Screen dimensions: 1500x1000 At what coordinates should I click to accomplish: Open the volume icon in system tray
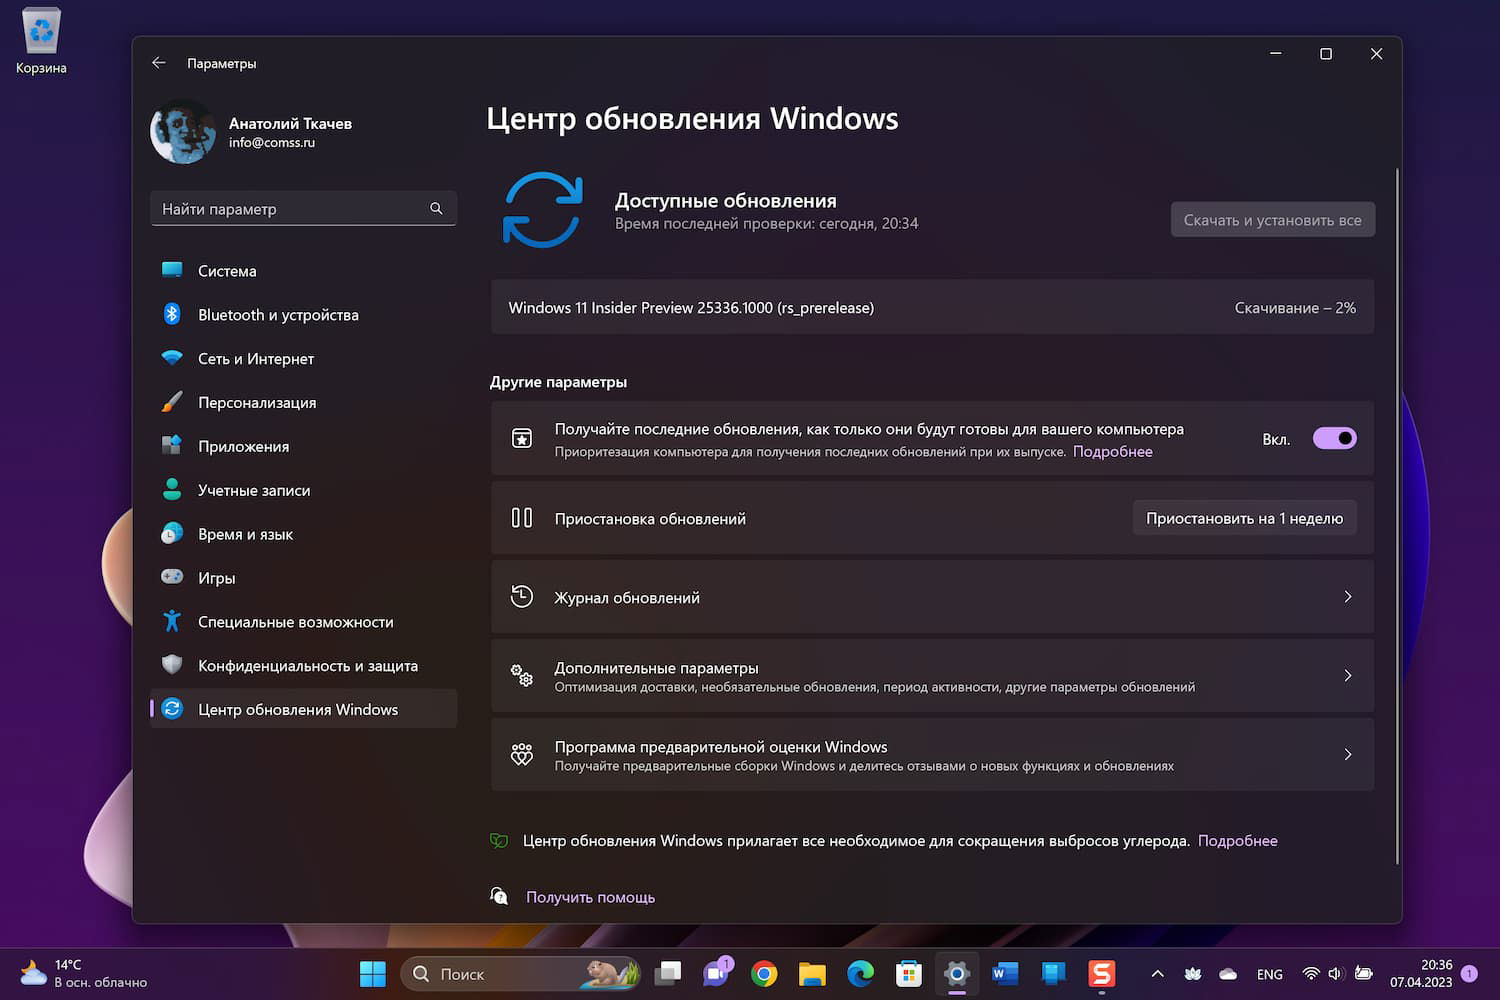coord(1334,973)
